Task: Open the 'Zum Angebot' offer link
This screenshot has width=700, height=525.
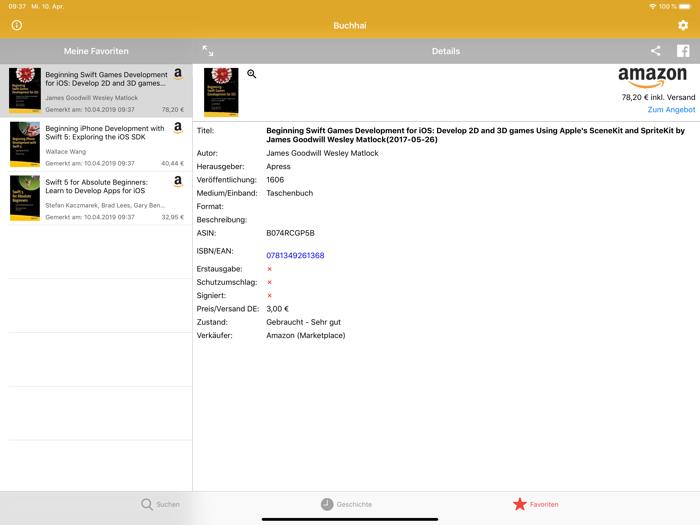Action: coord(671,110)
